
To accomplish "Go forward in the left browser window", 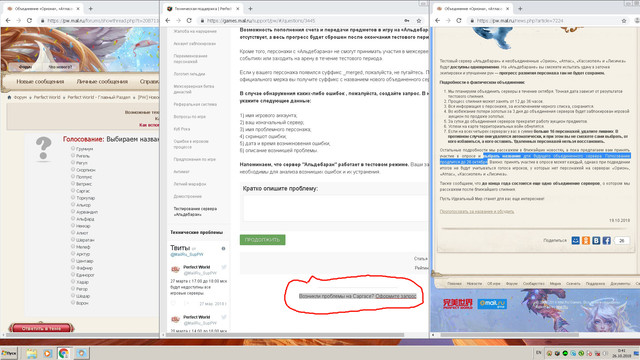I will pyautogui.click(x=19, y=20).
